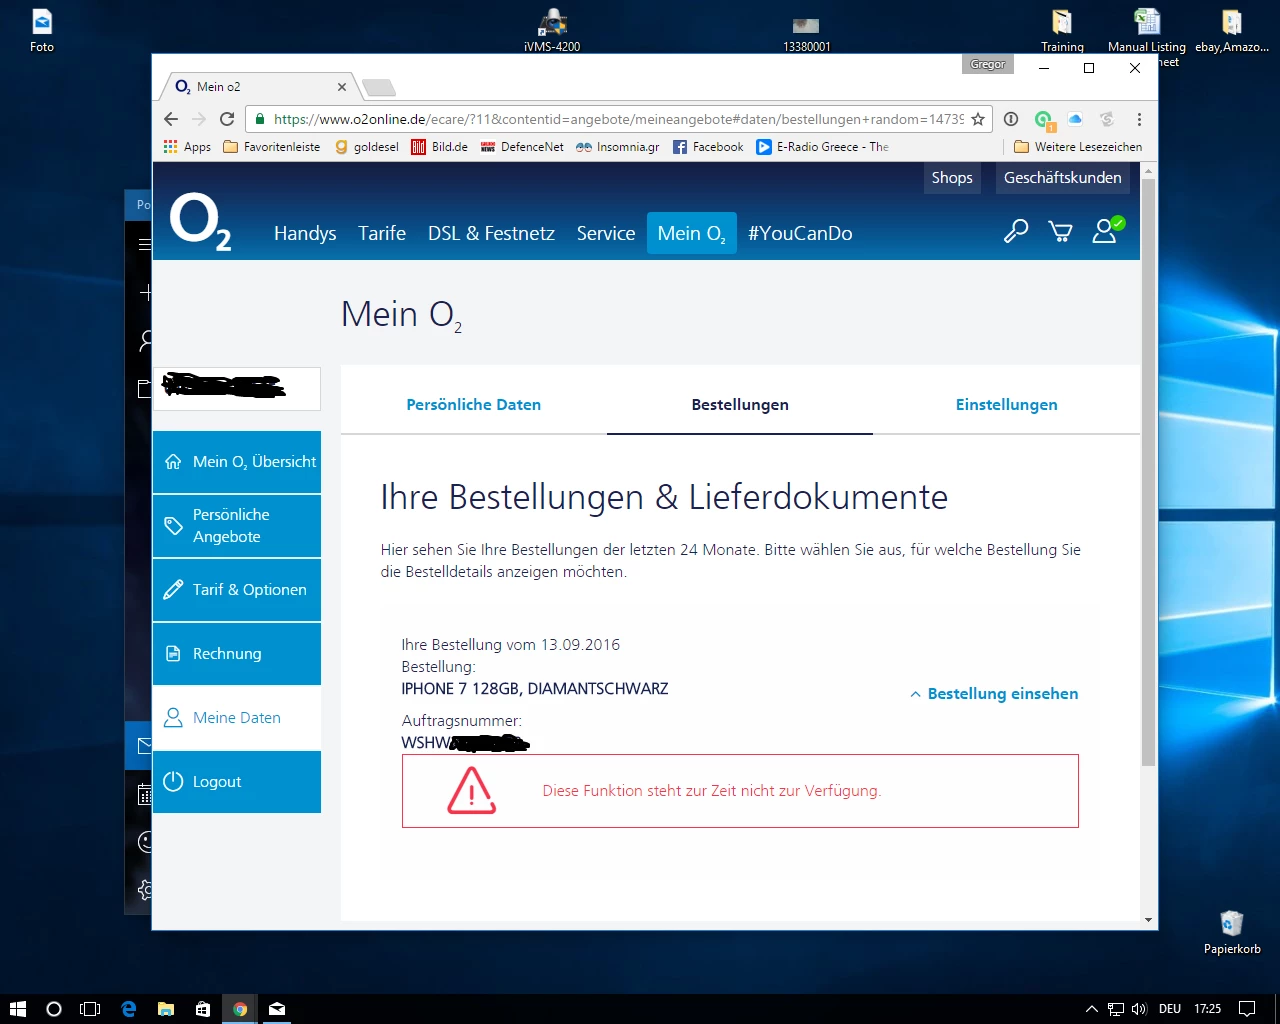Screen dimensions: 1280x1024
Task: Open the Service navigation menu
Action: click(x=606, y=233)
